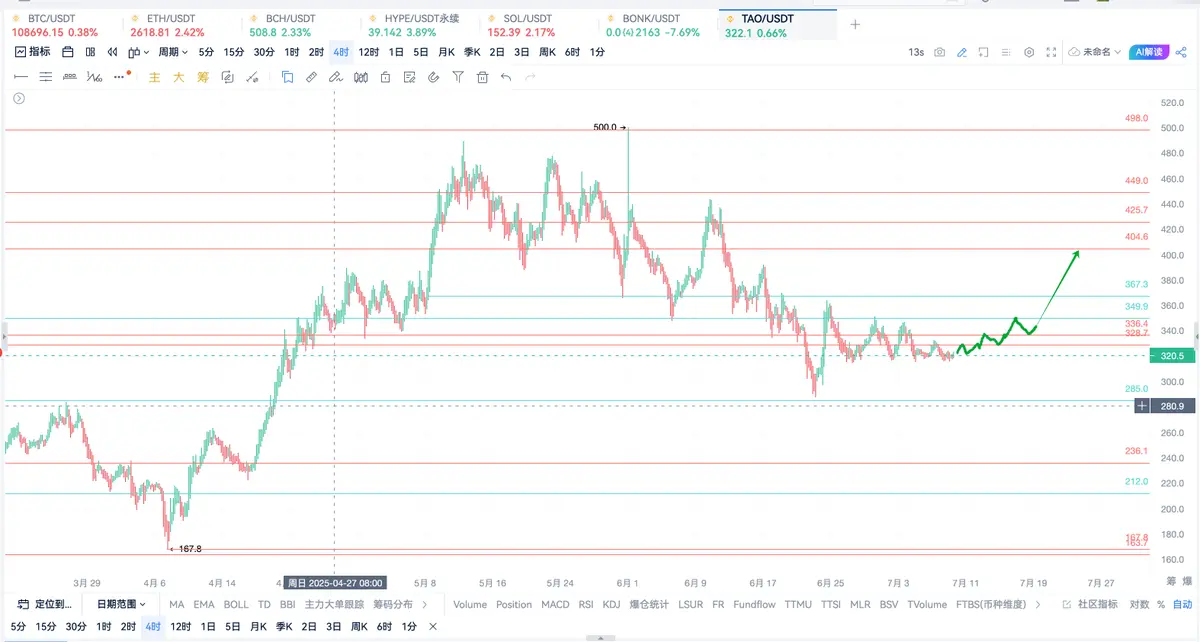Image resolution: width=1200 pixels, height=642 pixels.
Task: Enable the Volume sub-indicator
Action: (470, 604)
